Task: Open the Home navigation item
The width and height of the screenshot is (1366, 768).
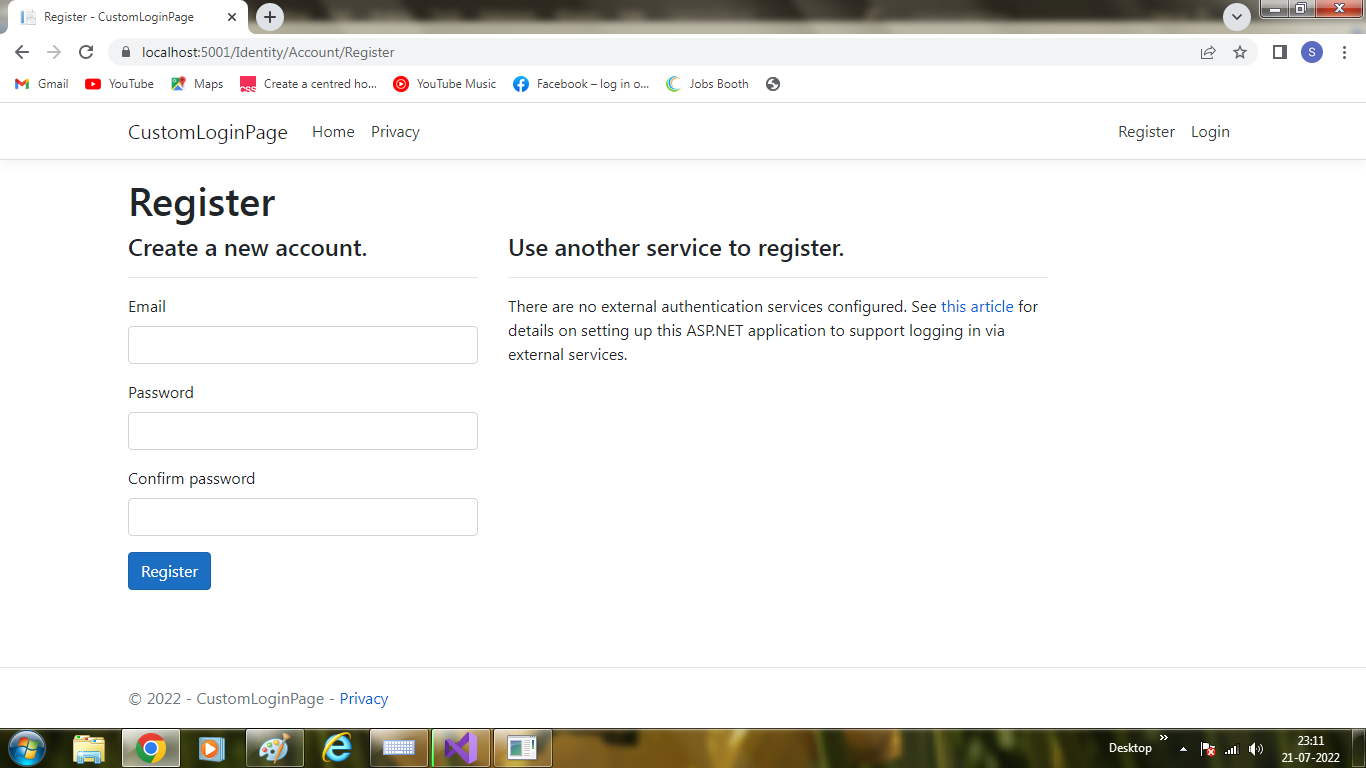Action: (333, 131)
